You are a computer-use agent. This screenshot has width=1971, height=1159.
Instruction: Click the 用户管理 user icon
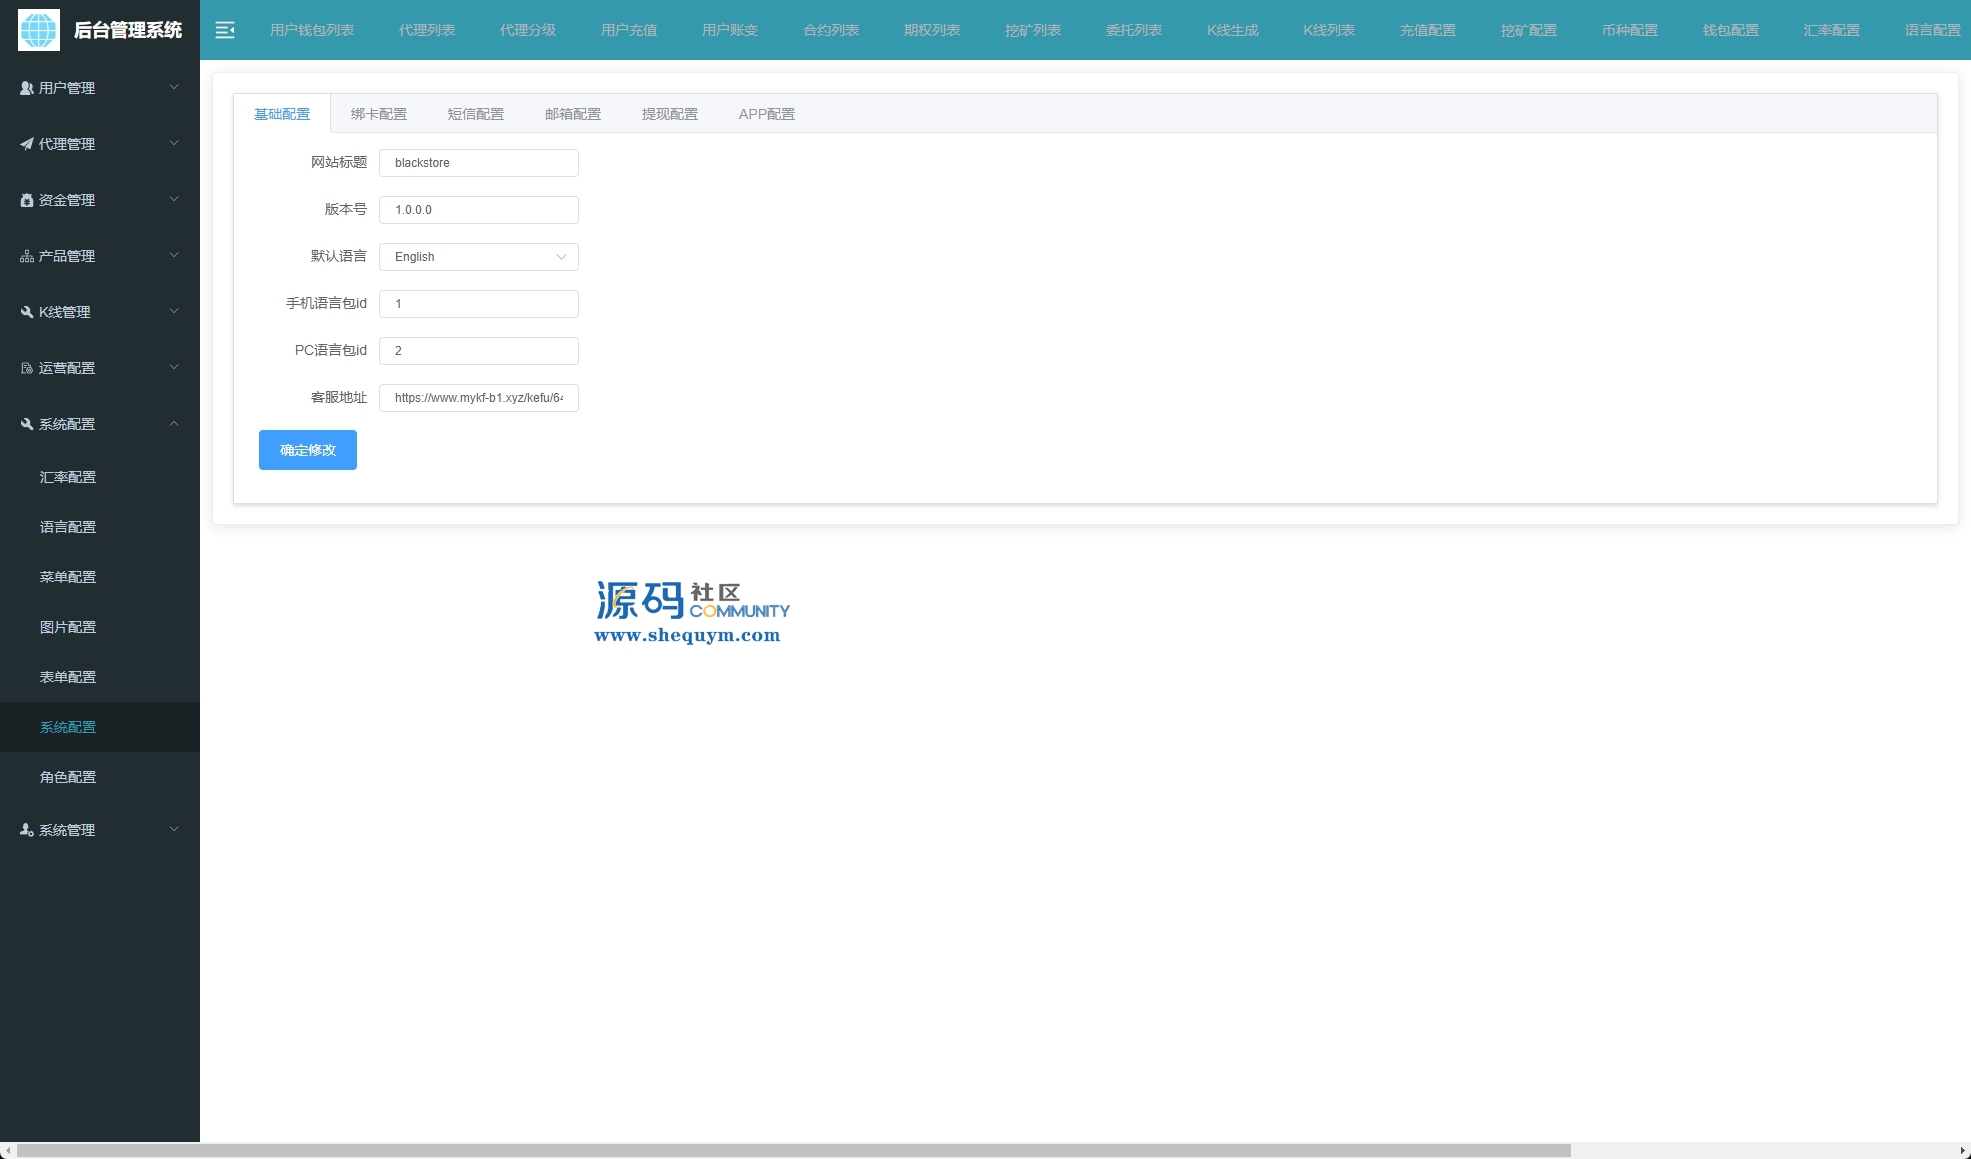click(27, 88)
